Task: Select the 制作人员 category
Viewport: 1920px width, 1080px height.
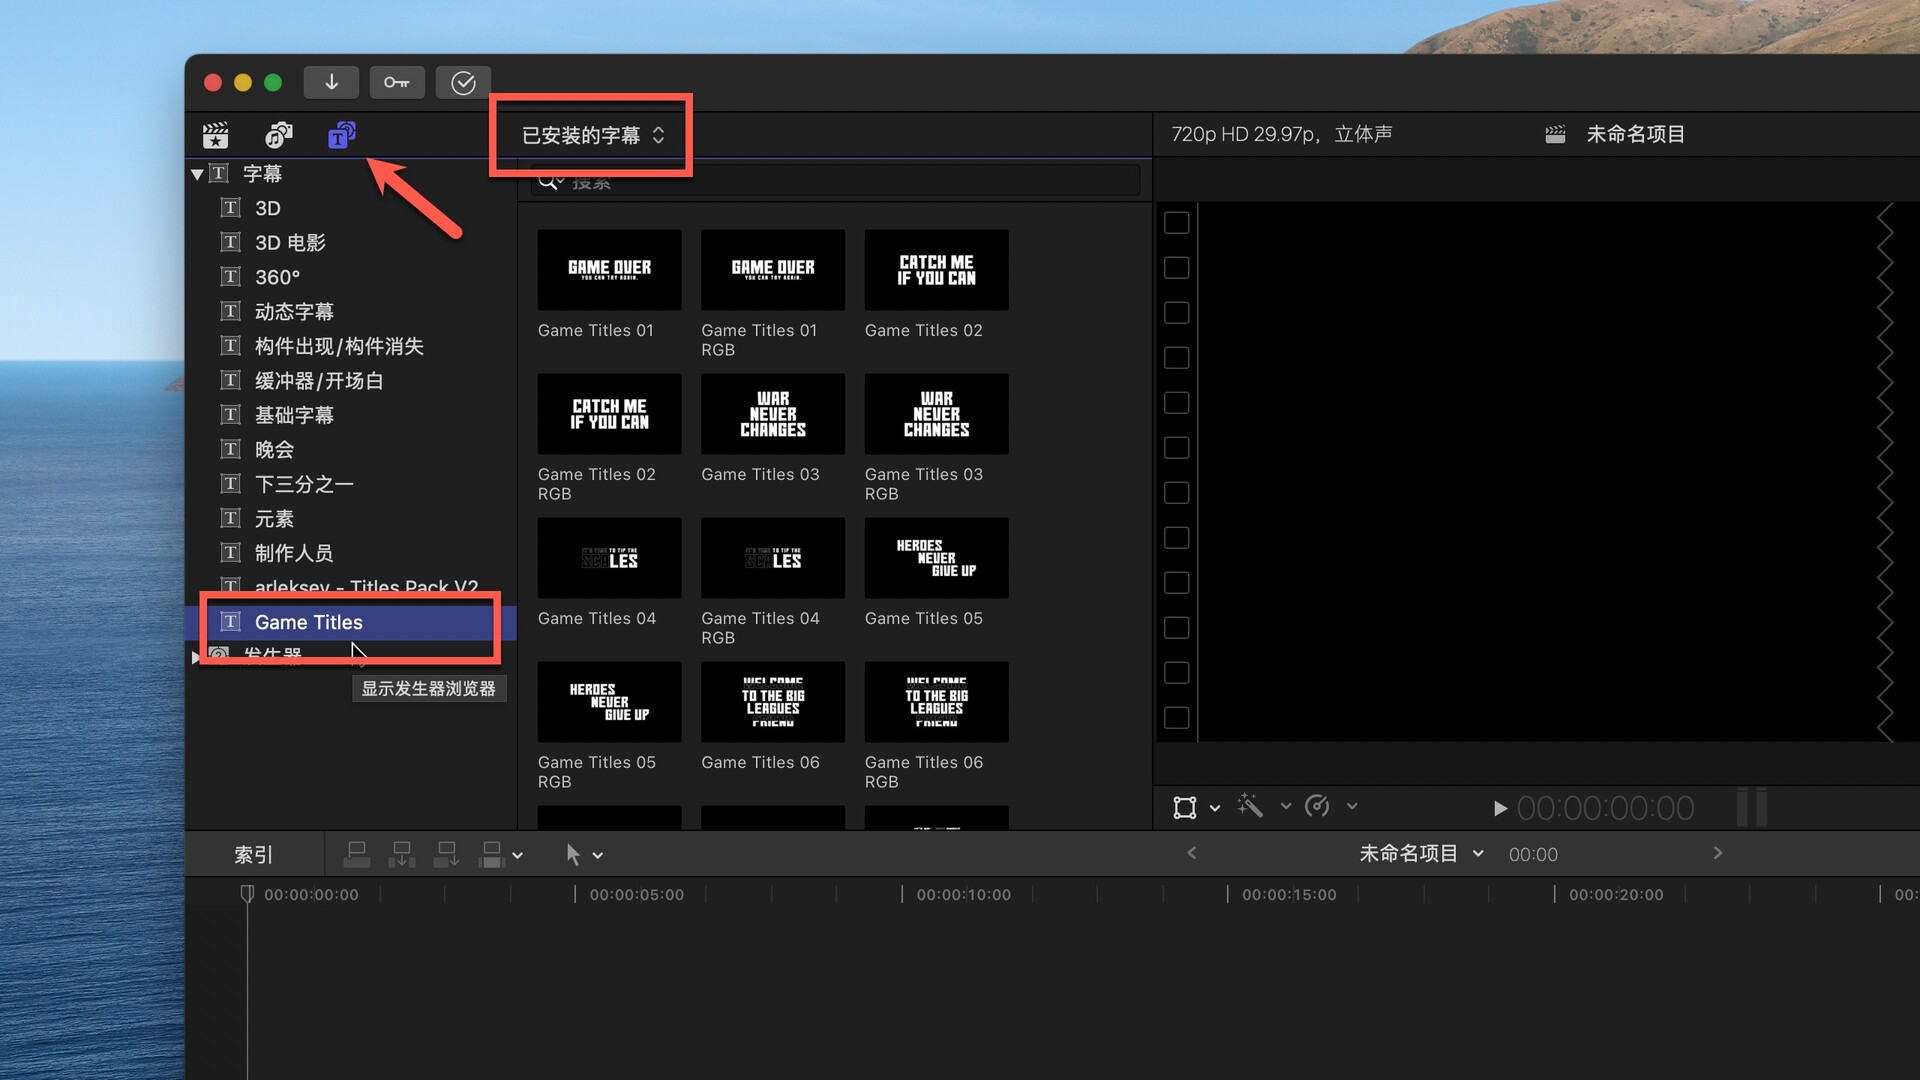Action: [x=294, y=553]
